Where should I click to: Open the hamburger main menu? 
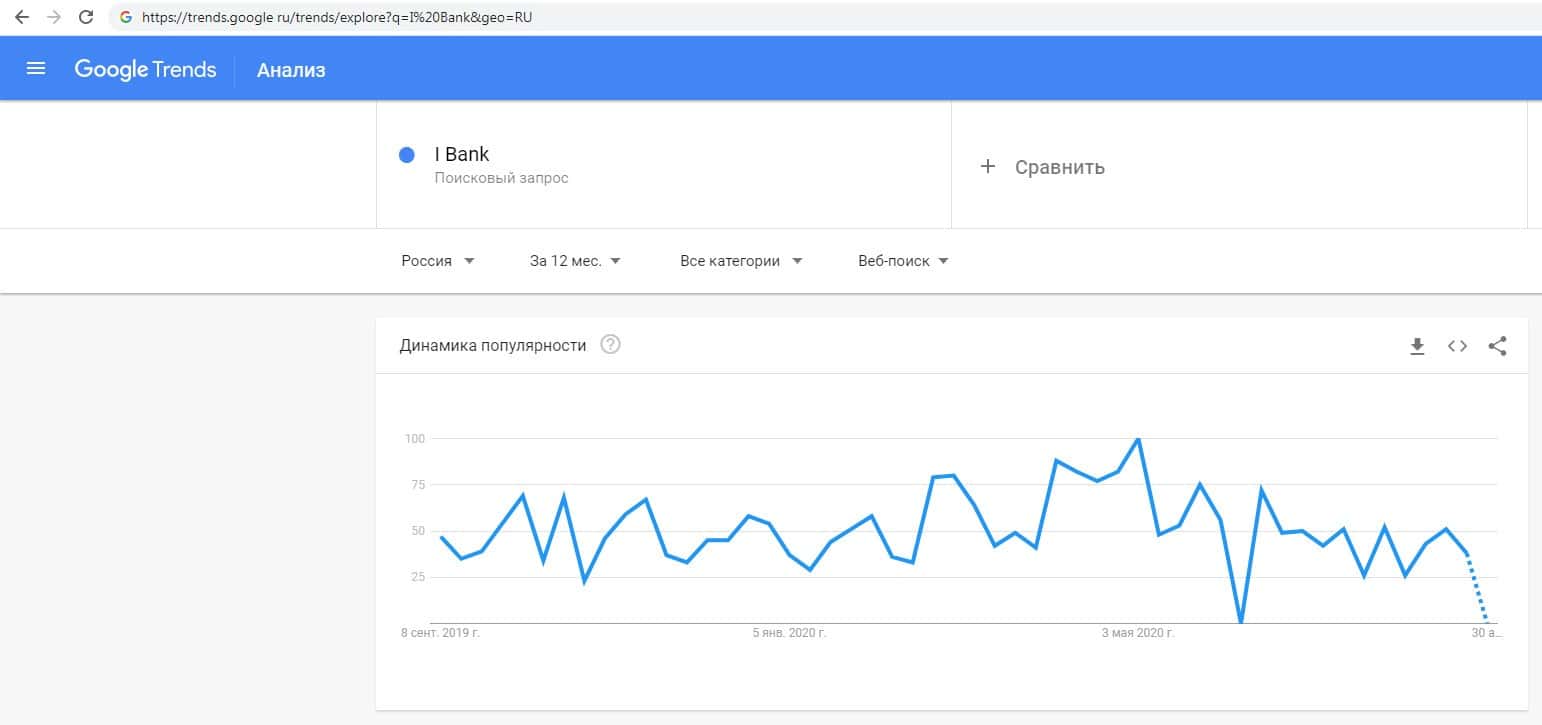(36, 69)
